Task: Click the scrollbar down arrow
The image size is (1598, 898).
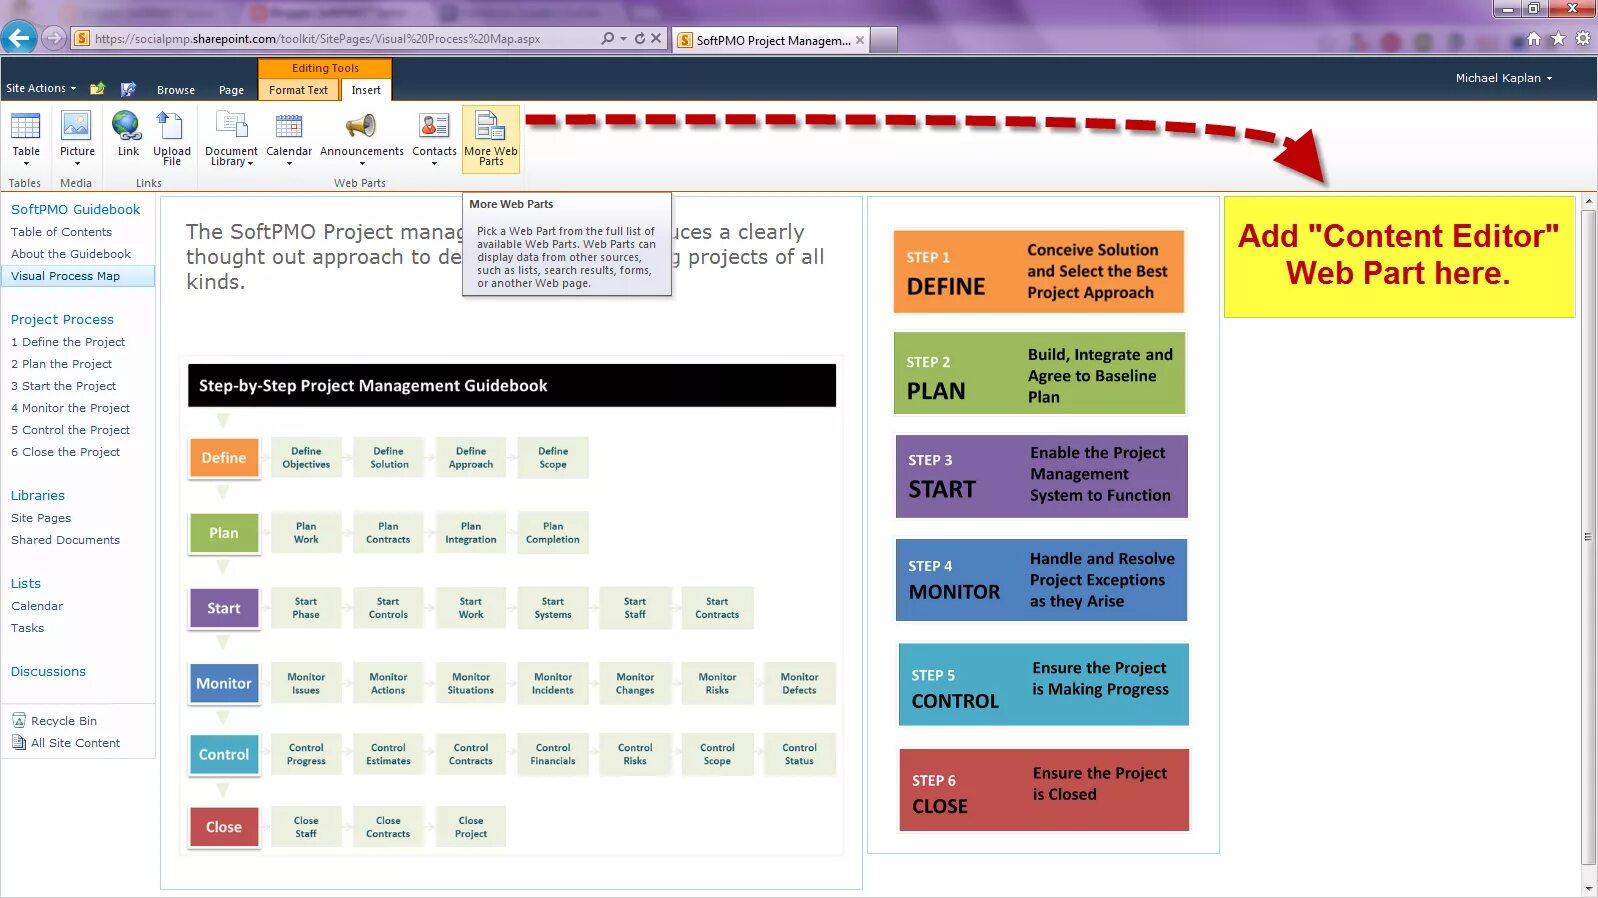Action: (x=1588, y=888)
